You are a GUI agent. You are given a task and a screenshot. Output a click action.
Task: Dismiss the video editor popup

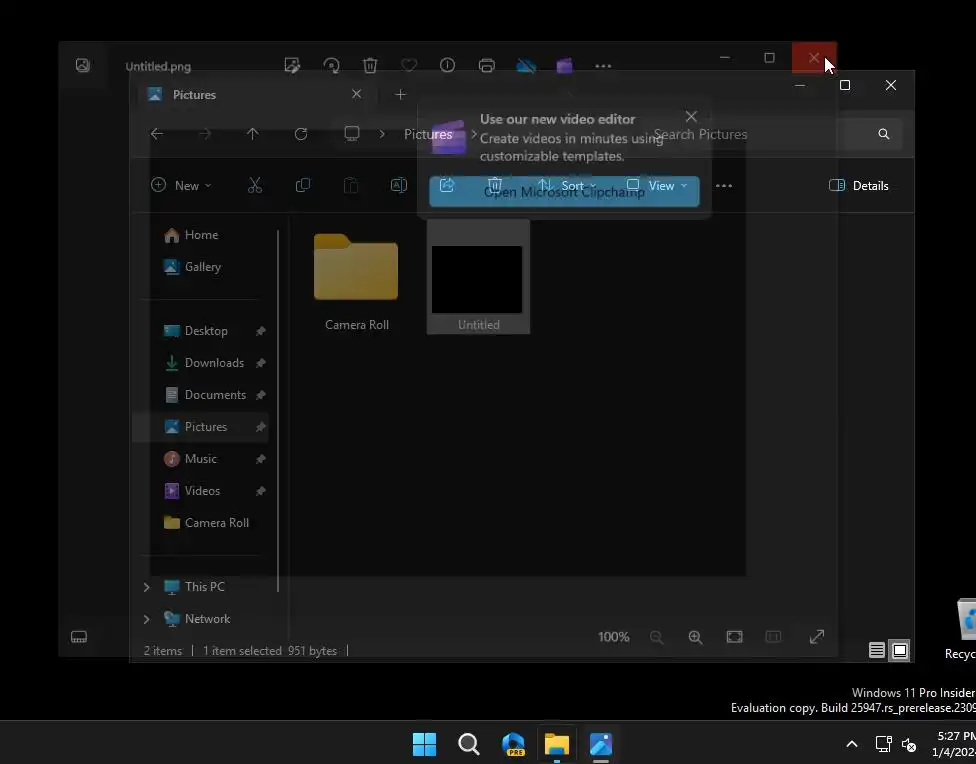(691, 116)
